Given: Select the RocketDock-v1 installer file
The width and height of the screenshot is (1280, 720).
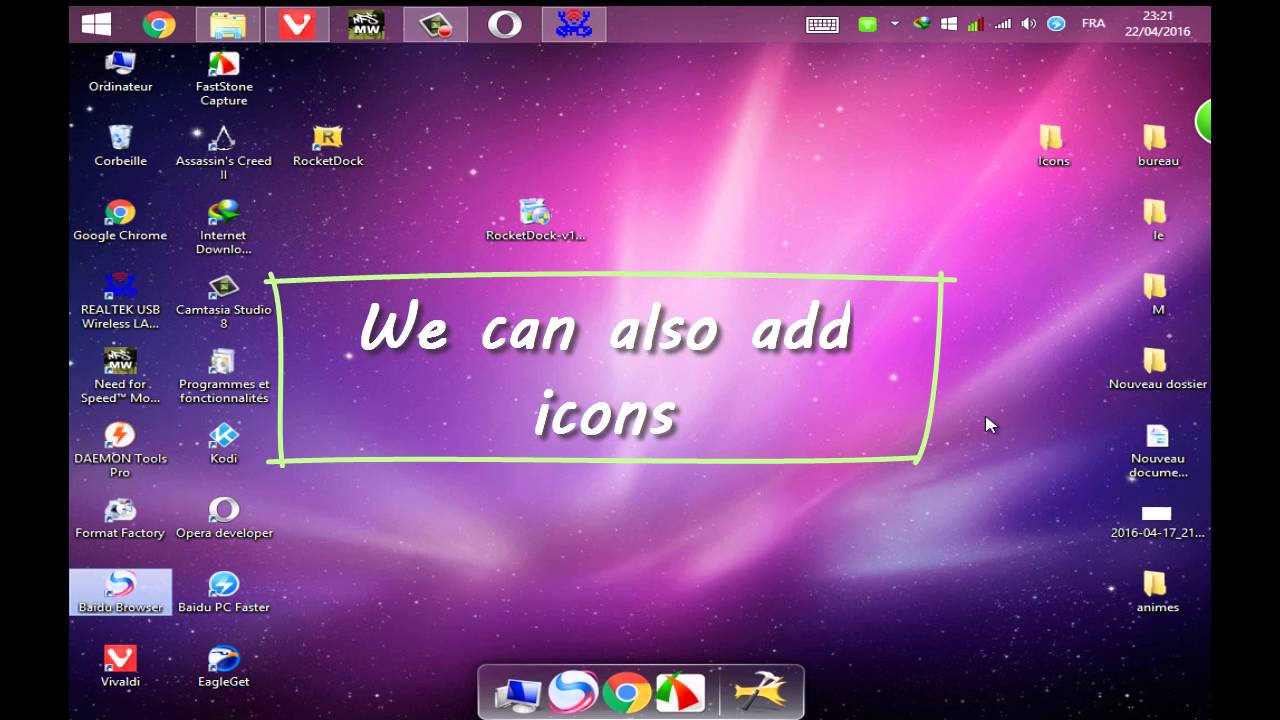Looking at the screenshot, I should pyautogui.click(x=535, y=220).
